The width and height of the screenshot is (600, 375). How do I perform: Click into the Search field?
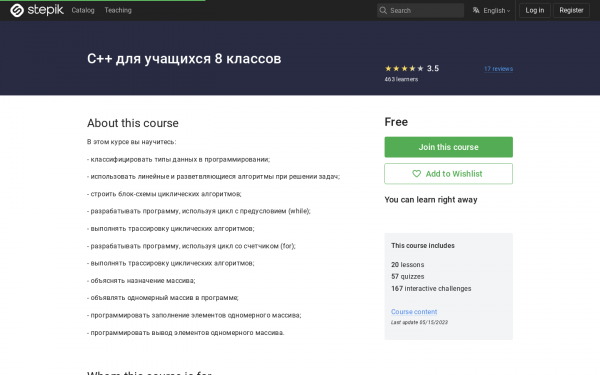pyautogui.click(x=421, y=10)
